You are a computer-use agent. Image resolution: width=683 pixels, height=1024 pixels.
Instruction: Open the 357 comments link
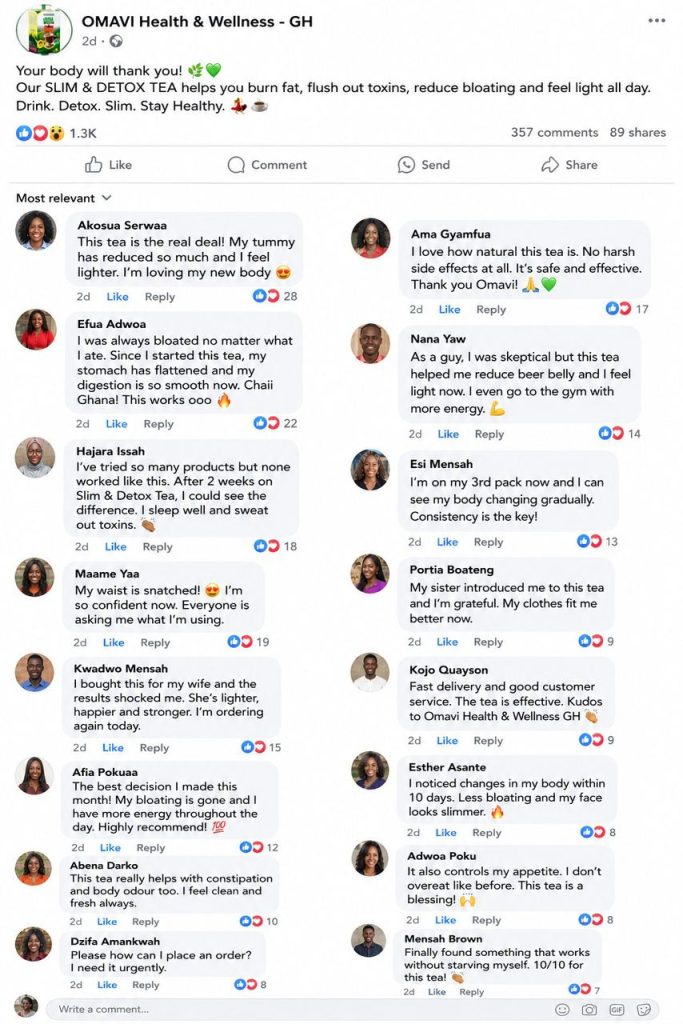554,133
